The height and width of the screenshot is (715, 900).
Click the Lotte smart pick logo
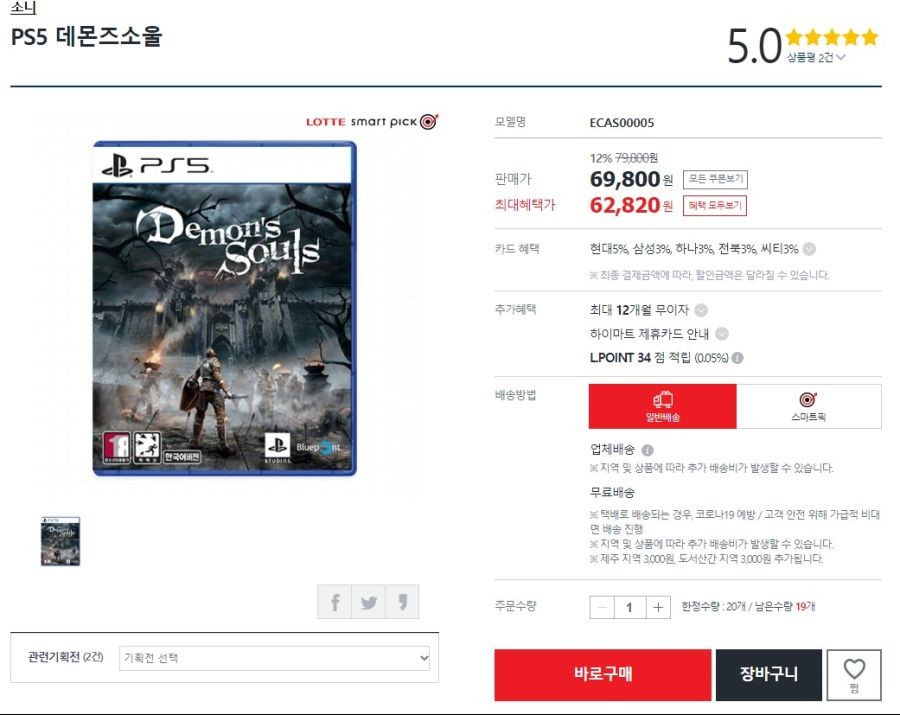click(371, 122)
